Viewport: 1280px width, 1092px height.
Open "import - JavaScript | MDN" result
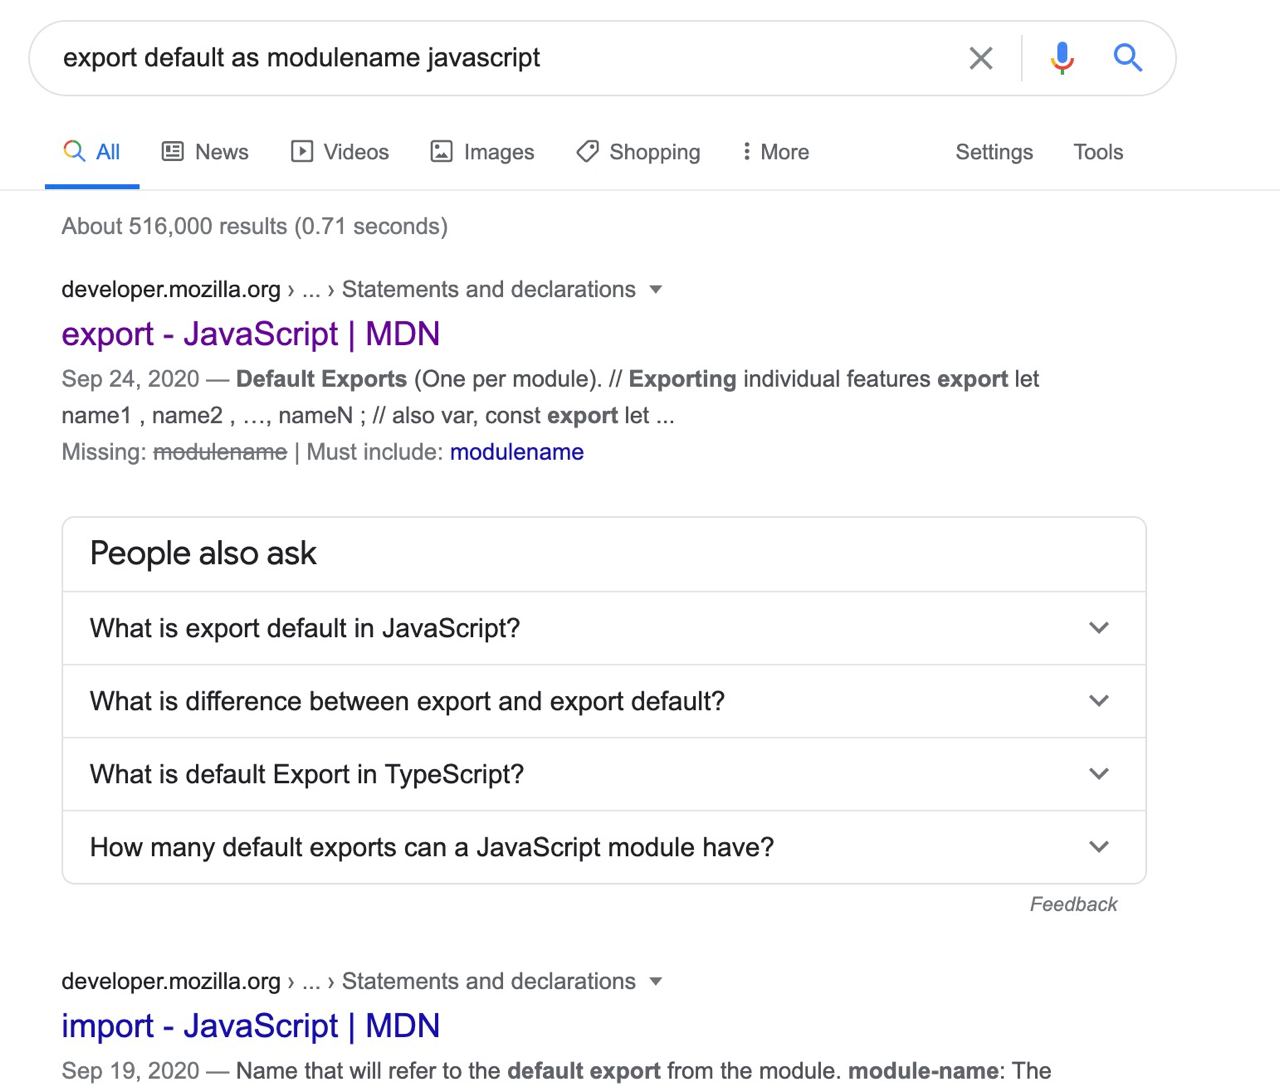pos(250,1026)
